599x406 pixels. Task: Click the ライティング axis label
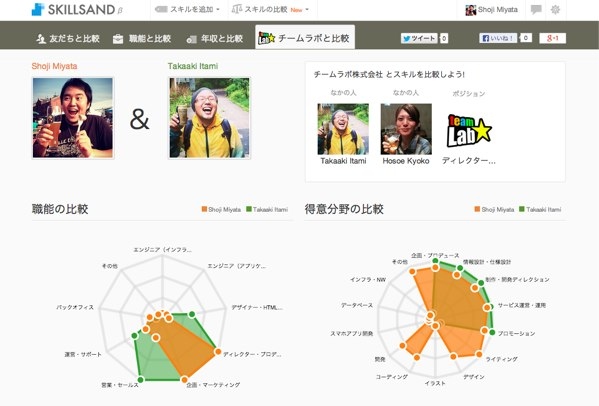[501, 359]
